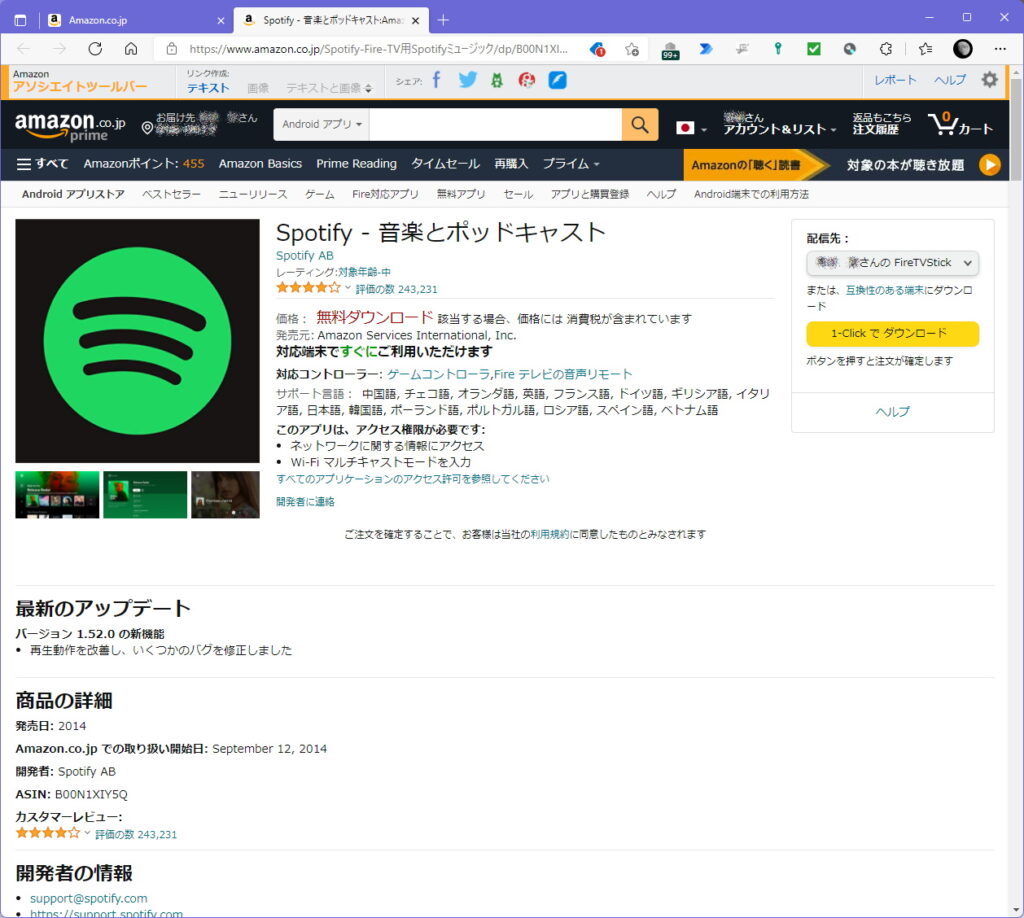This screenshot has width=1024, height=918.
Task: Click the large Spotify logo image
Action: 137,341
